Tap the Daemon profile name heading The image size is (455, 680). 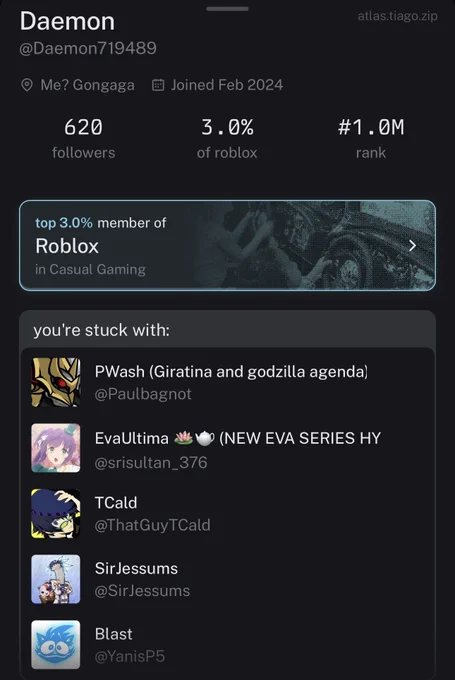tap(67, 21)
